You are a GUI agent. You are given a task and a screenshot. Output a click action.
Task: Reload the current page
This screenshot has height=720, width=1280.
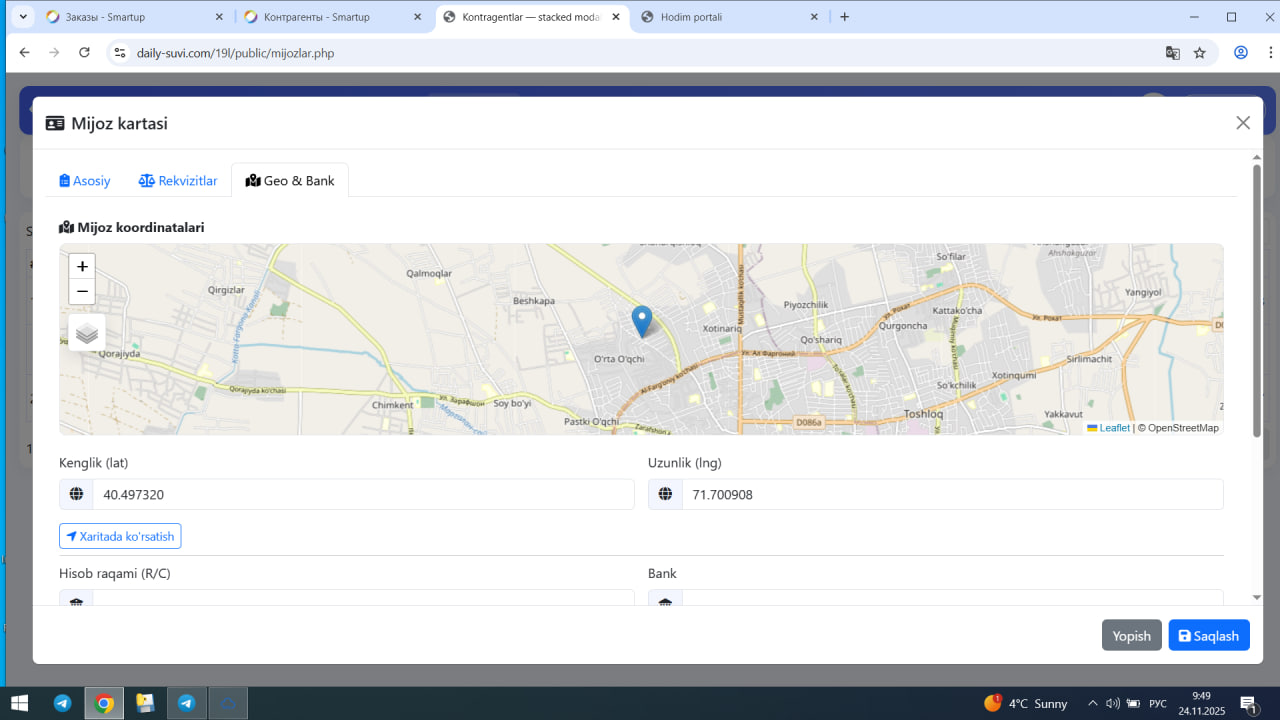pos(84,53)
